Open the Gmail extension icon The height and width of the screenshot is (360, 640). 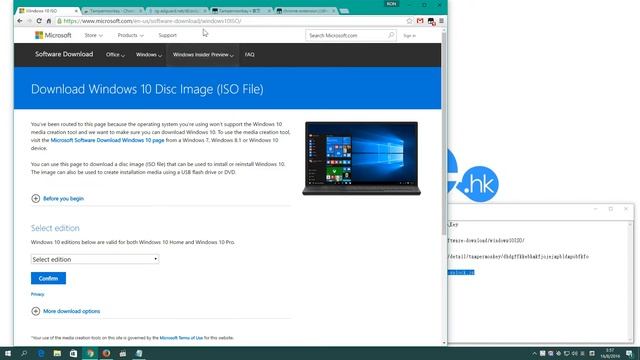pos(420,21)
